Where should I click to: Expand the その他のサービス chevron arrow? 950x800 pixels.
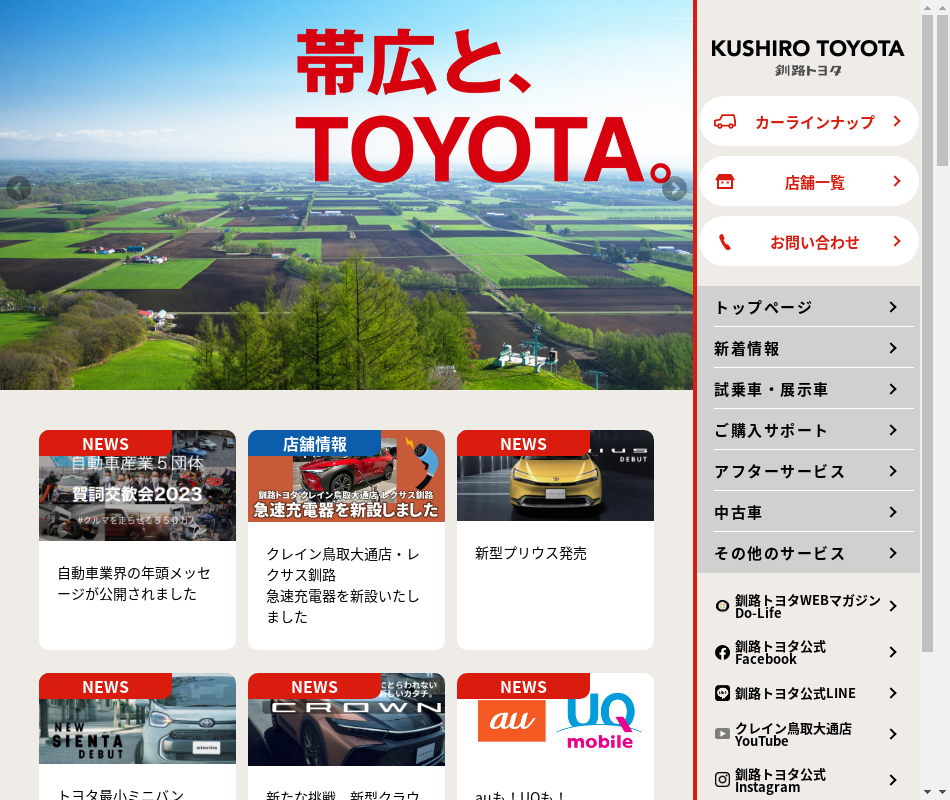[x=893, y=553]
